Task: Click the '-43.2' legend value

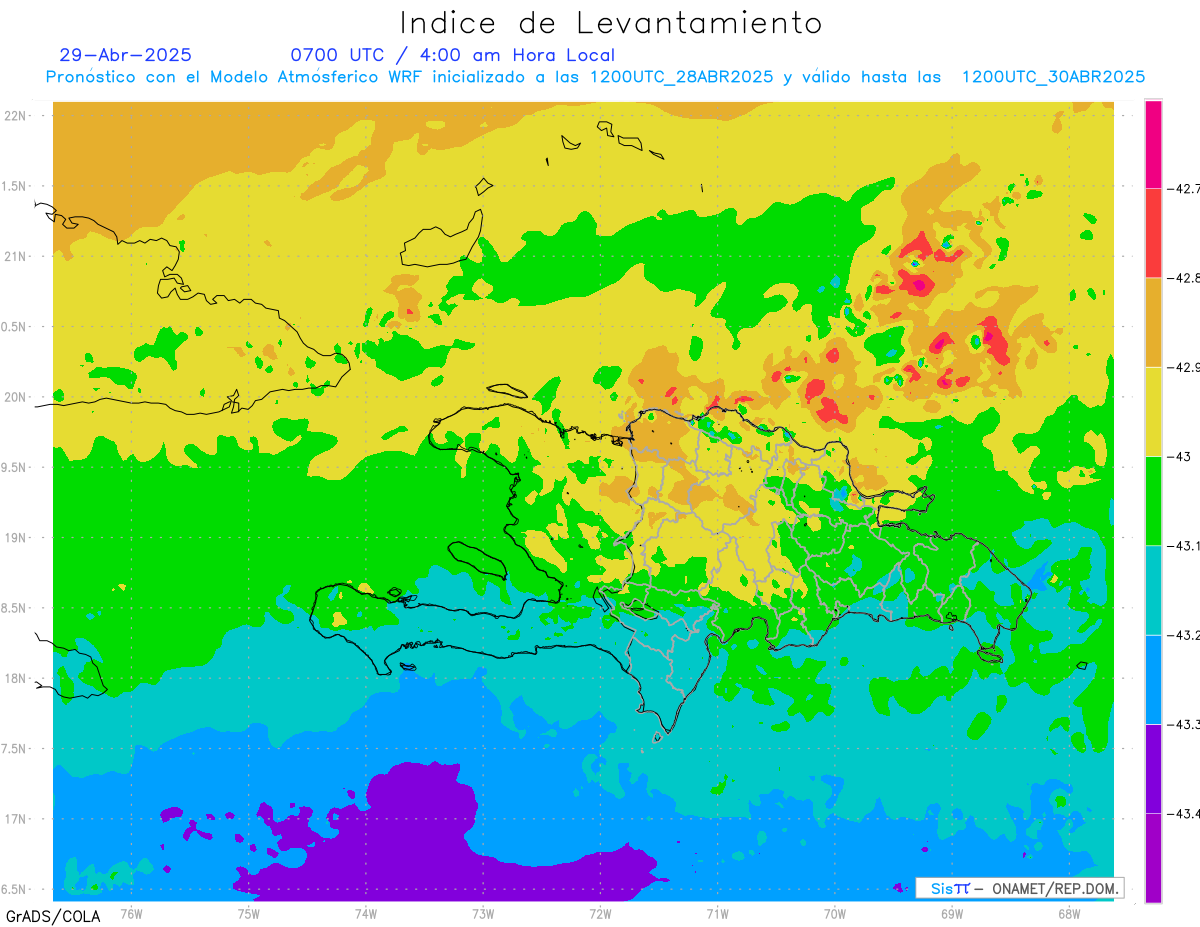Action: (x=1184, y=635)
